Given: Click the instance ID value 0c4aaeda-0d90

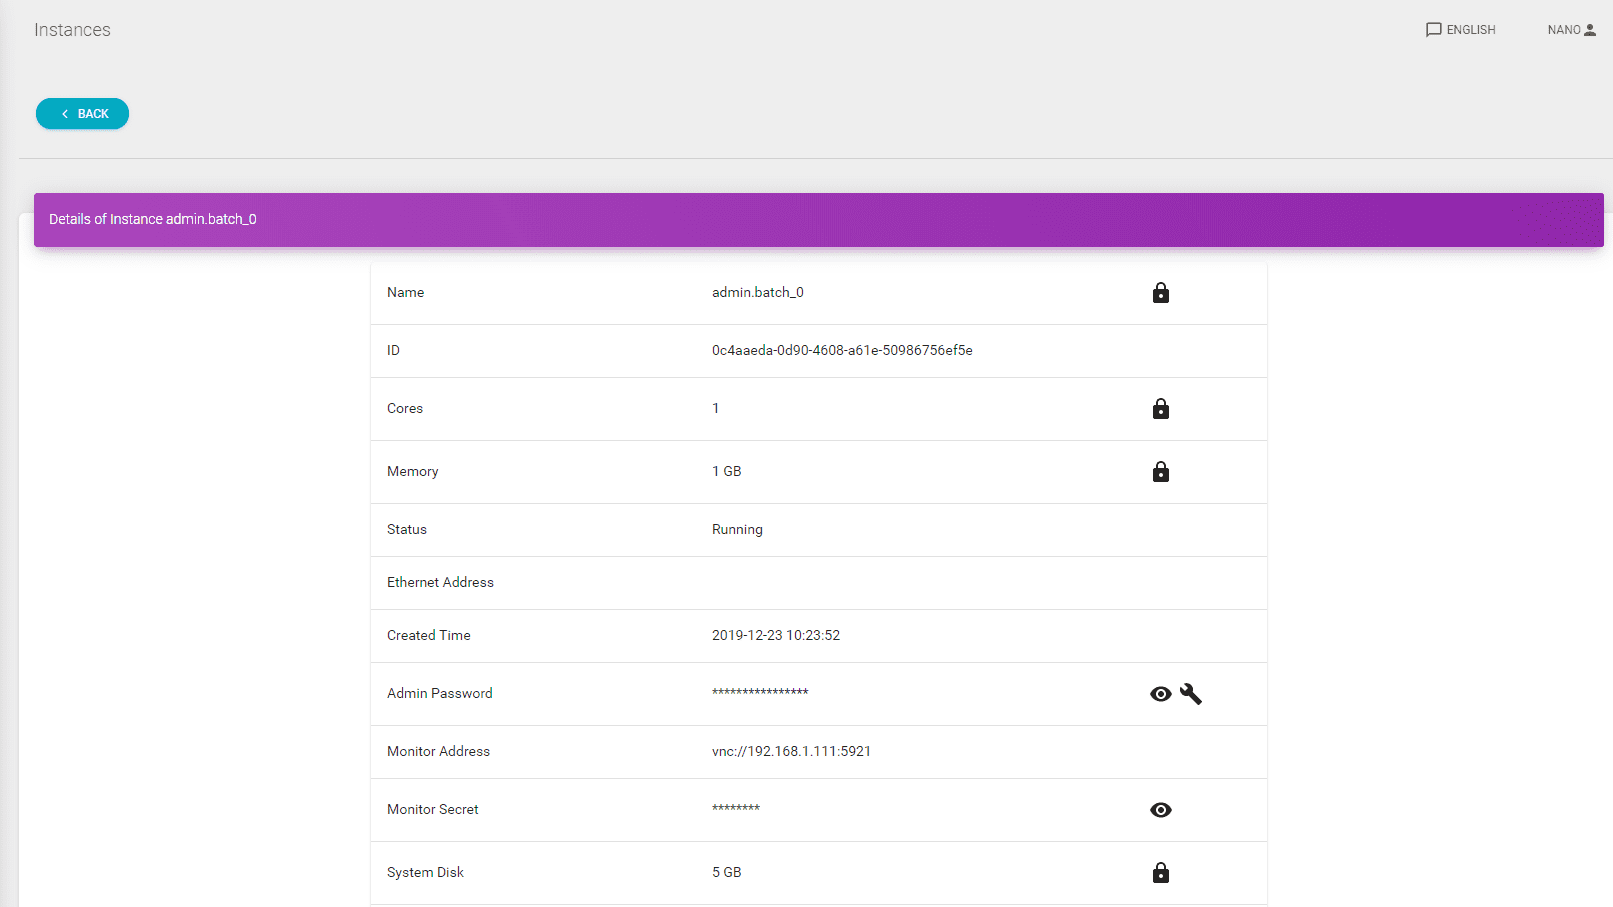Looking at the screenshot, I should 841,351.
